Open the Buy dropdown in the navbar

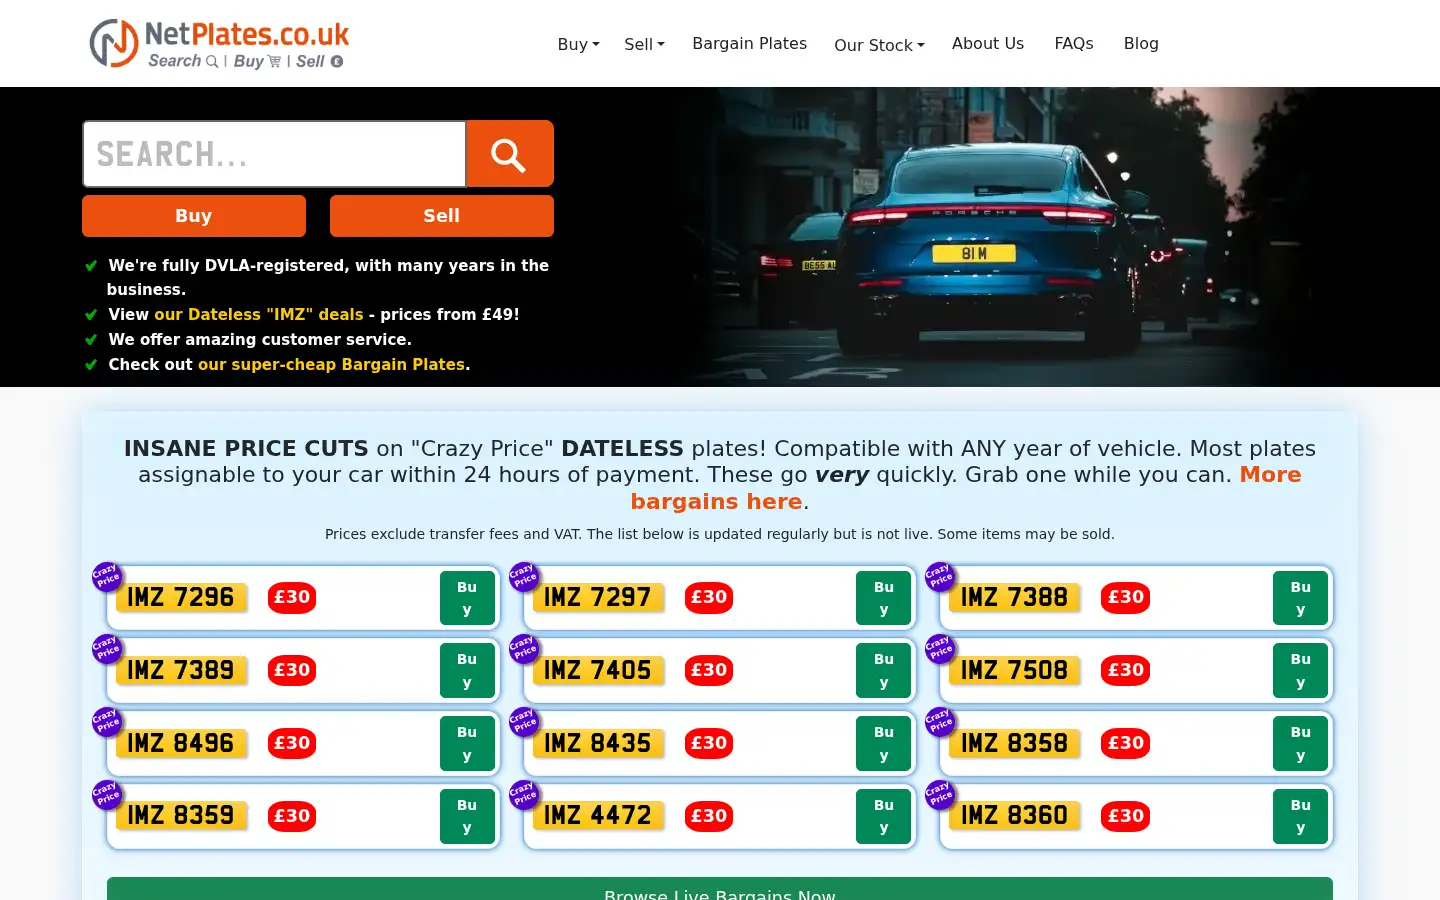[x=578, y=44]
